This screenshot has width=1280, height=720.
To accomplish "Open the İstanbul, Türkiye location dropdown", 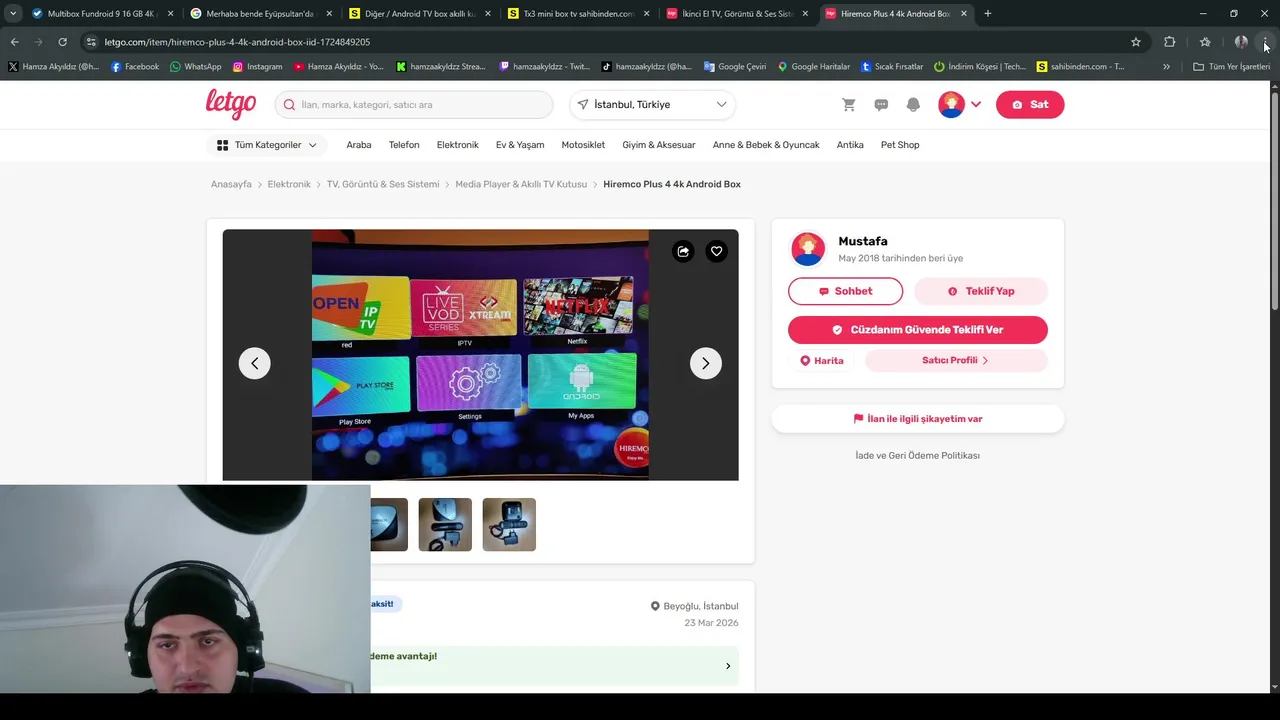I will pyautogui.click(x=652, y=105).
